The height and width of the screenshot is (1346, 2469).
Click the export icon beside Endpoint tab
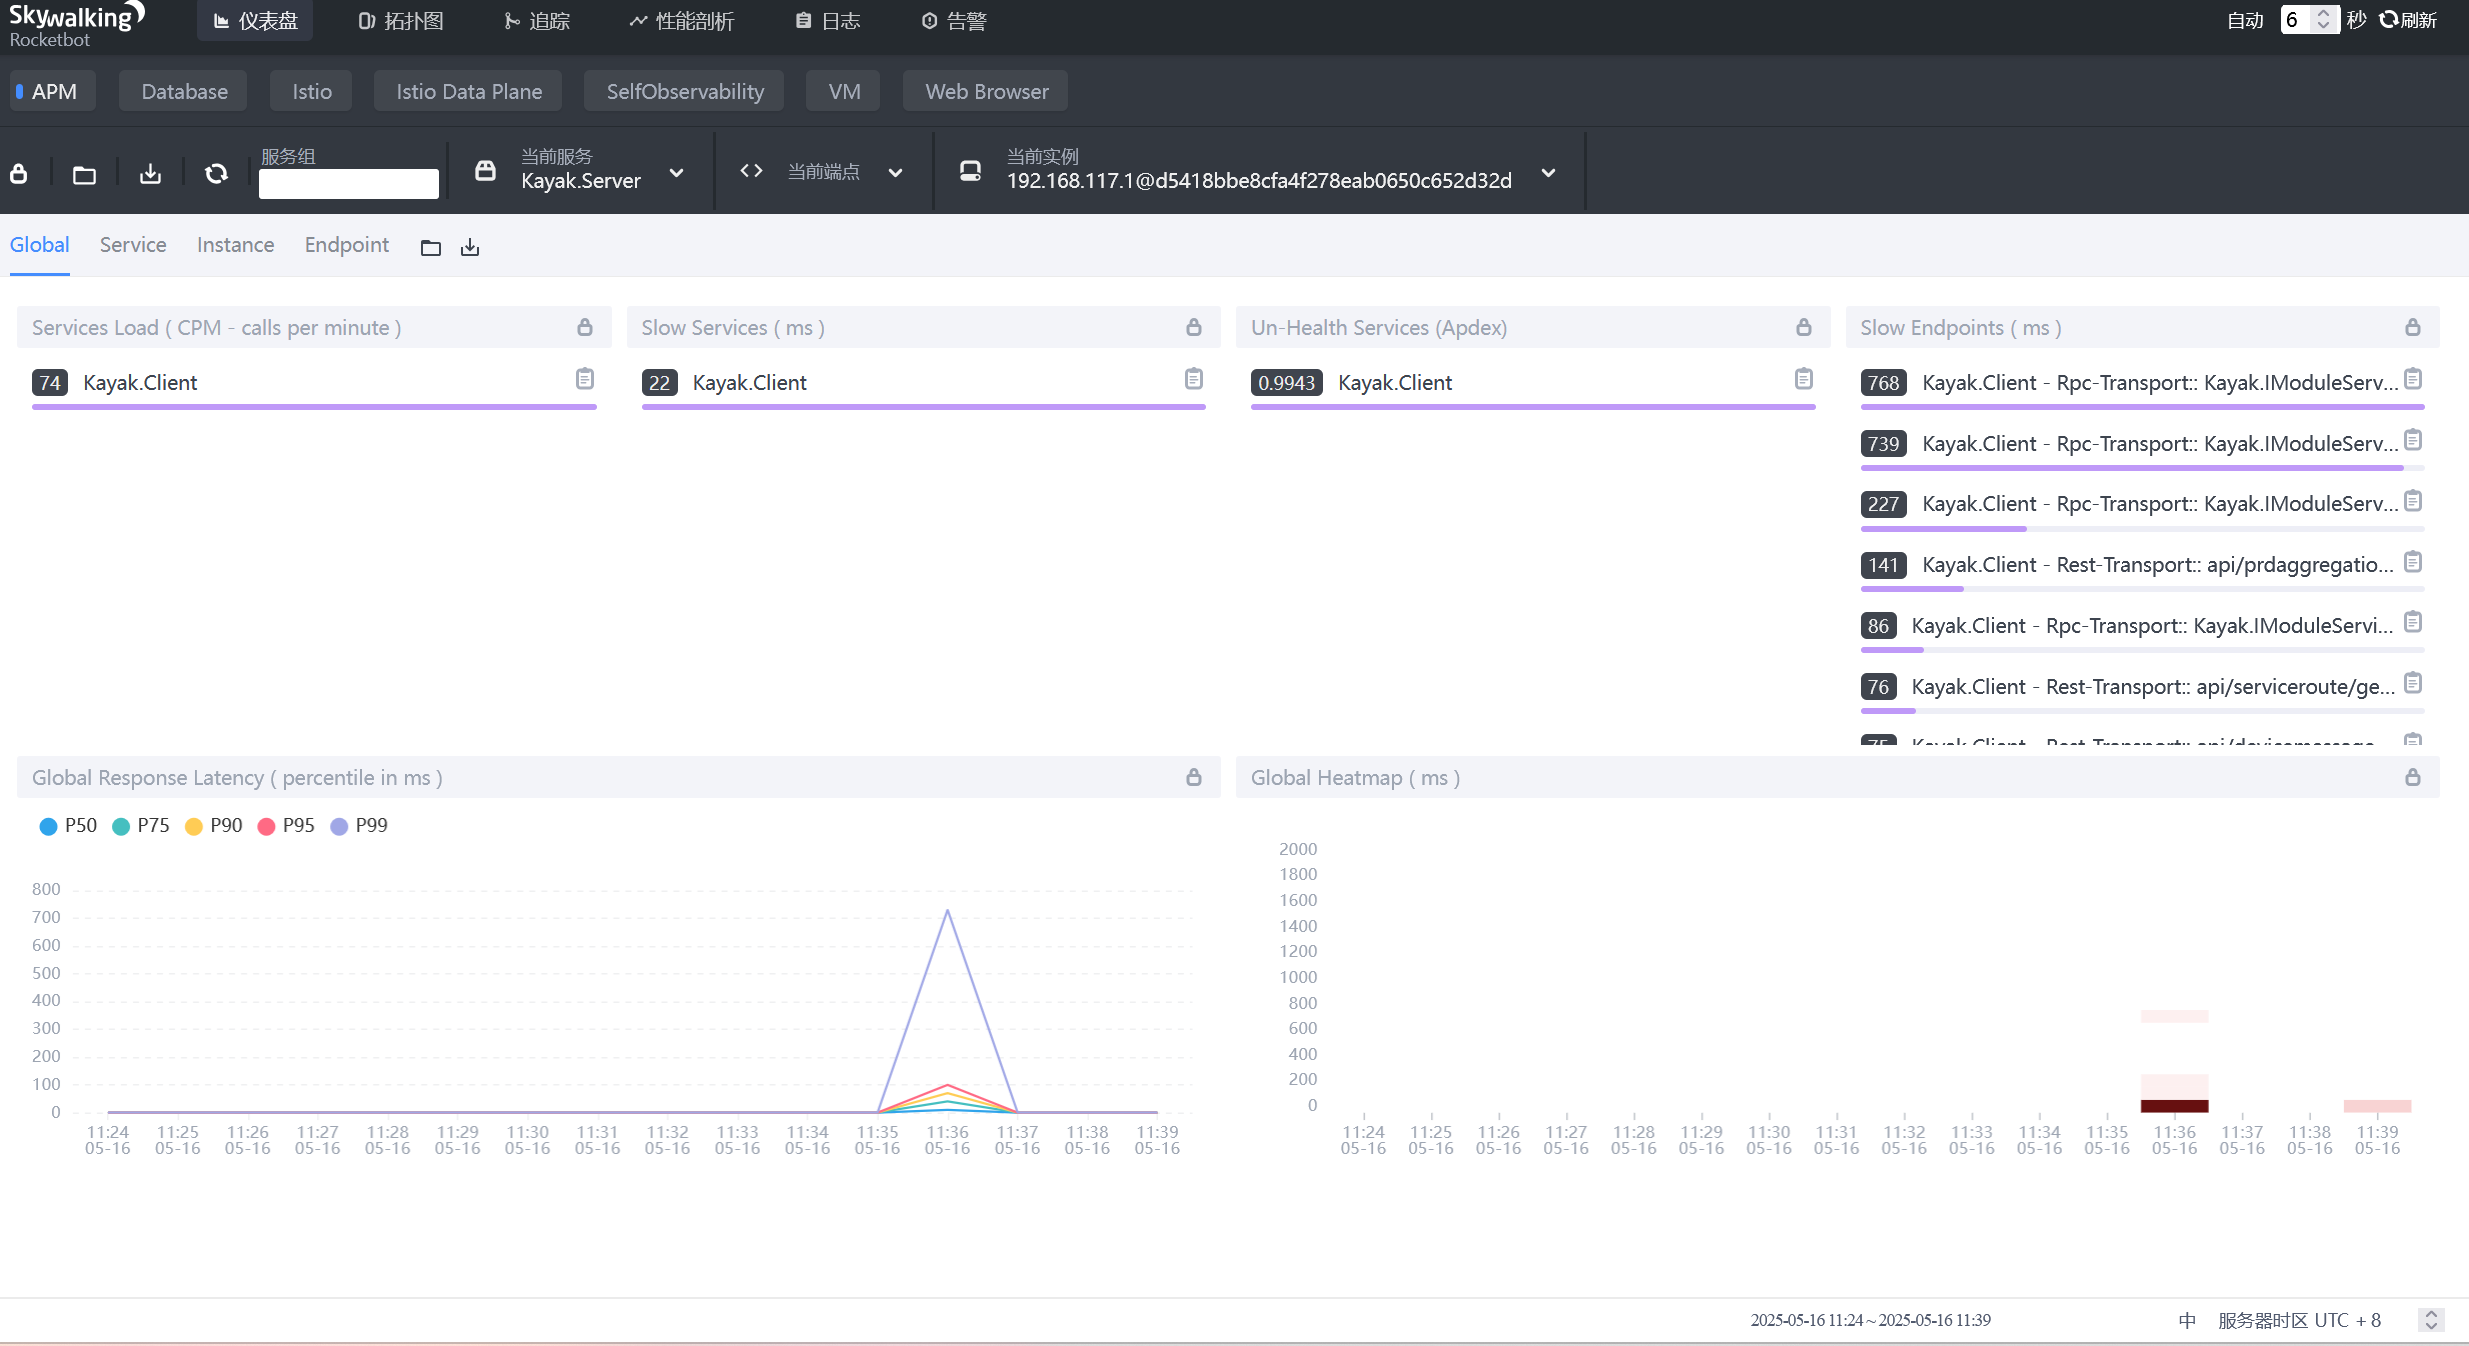(470, 247)
